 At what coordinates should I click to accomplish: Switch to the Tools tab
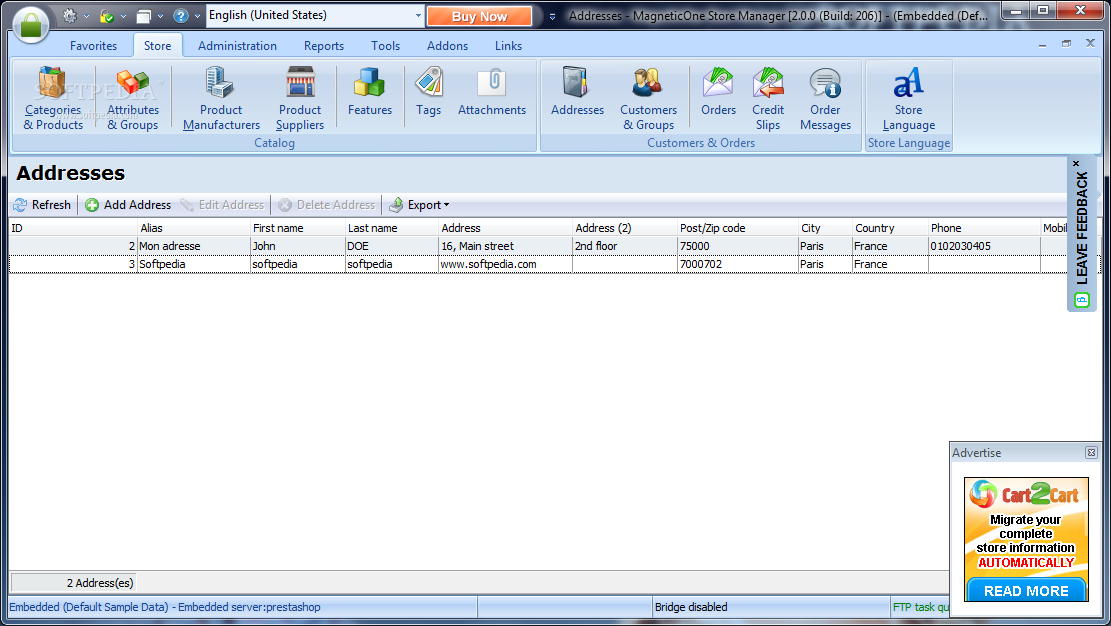(x=385, y=45)
